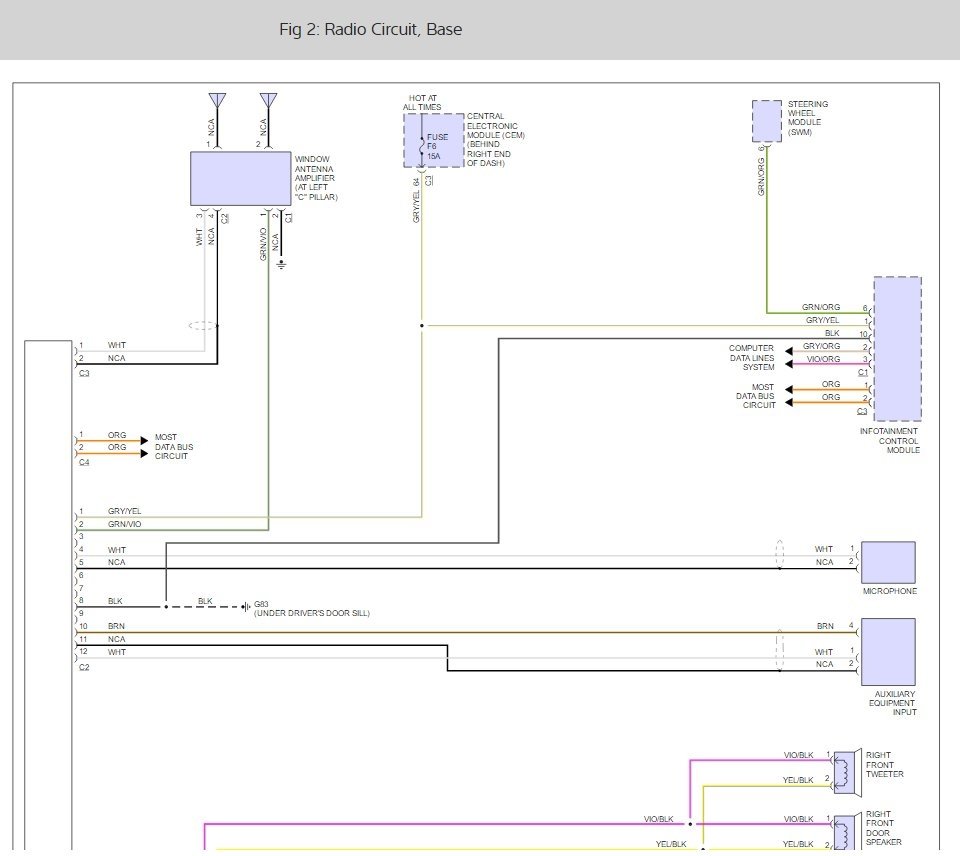The height and width of the screenshot is (856, 960).
Task: Click the "Under Driver's Door Sill" text
Action: 311,614
